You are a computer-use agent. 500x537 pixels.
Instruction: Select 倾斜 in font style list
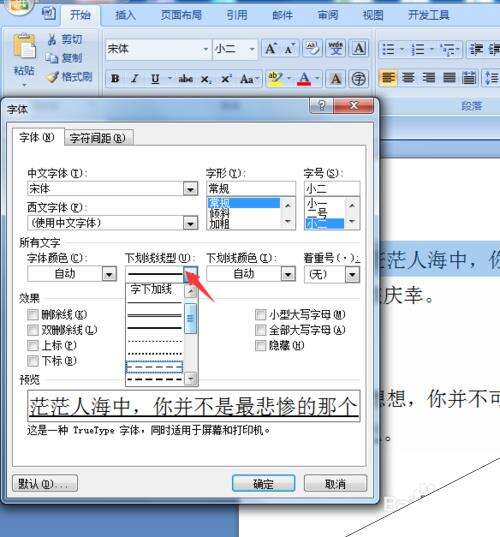coord(220,214)
